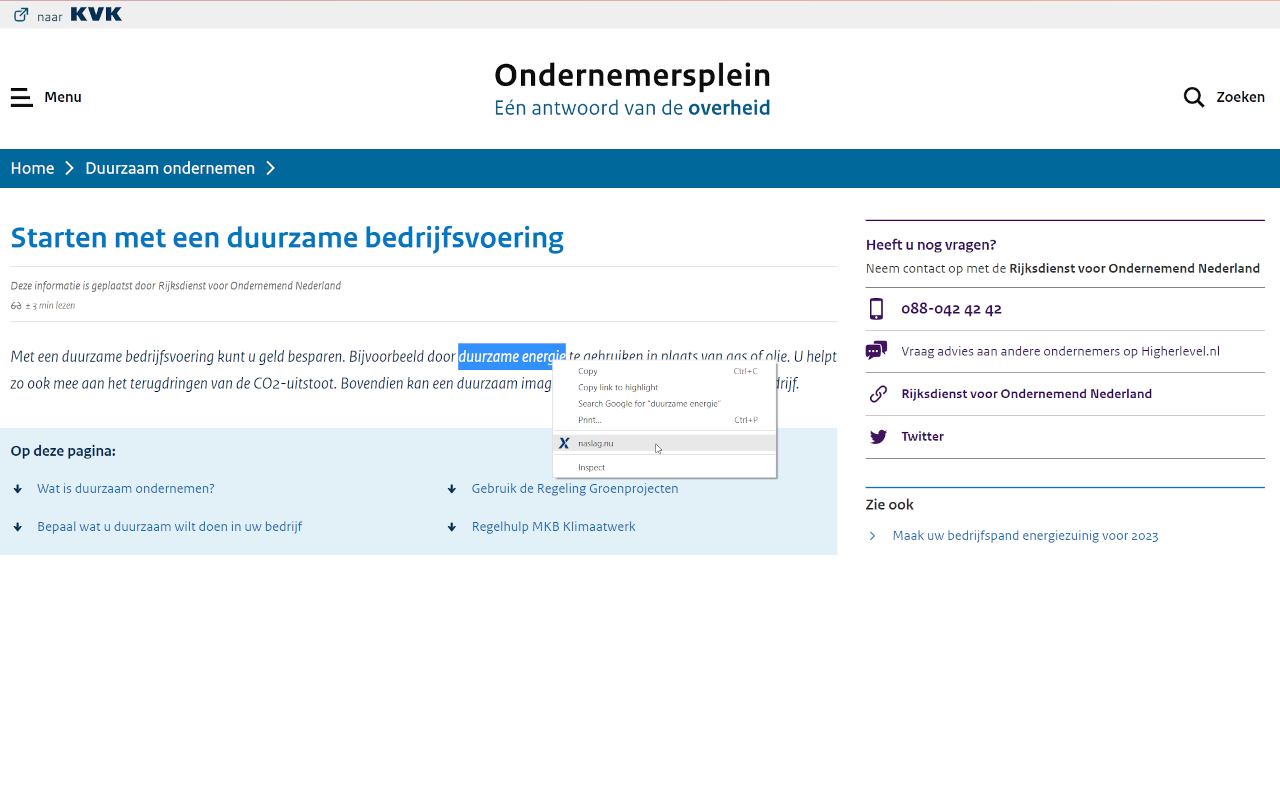The height and width of the screenshot is (800, 1280).
Task: Click the Ondernemersplein site logo
Action: (632, 89)
